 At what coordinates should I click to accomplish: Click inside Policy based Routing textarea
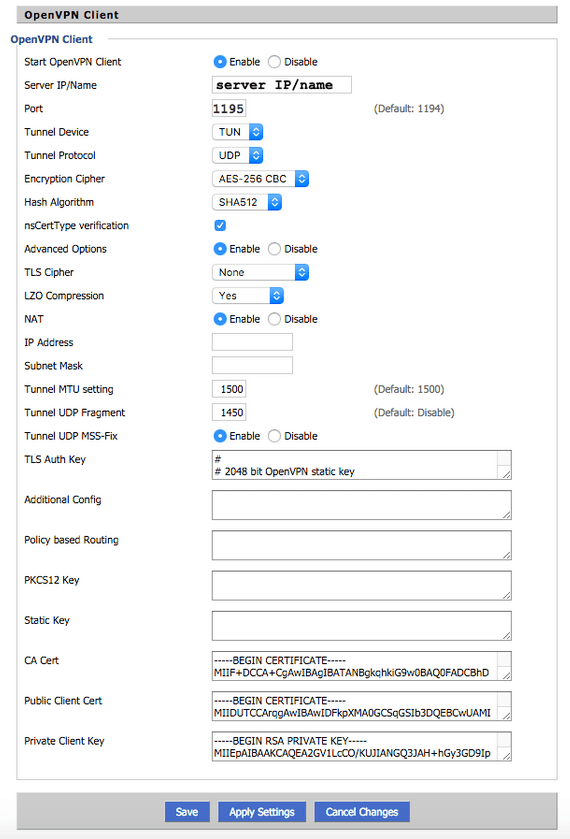pyautogui.click(x=362, y=546)
